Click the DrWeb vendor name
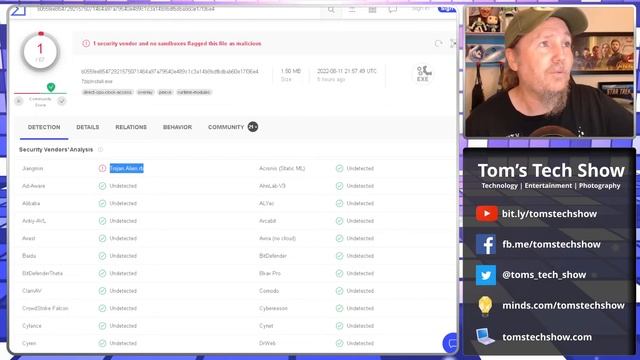640x360 pixels. click(x=267, y=343)
